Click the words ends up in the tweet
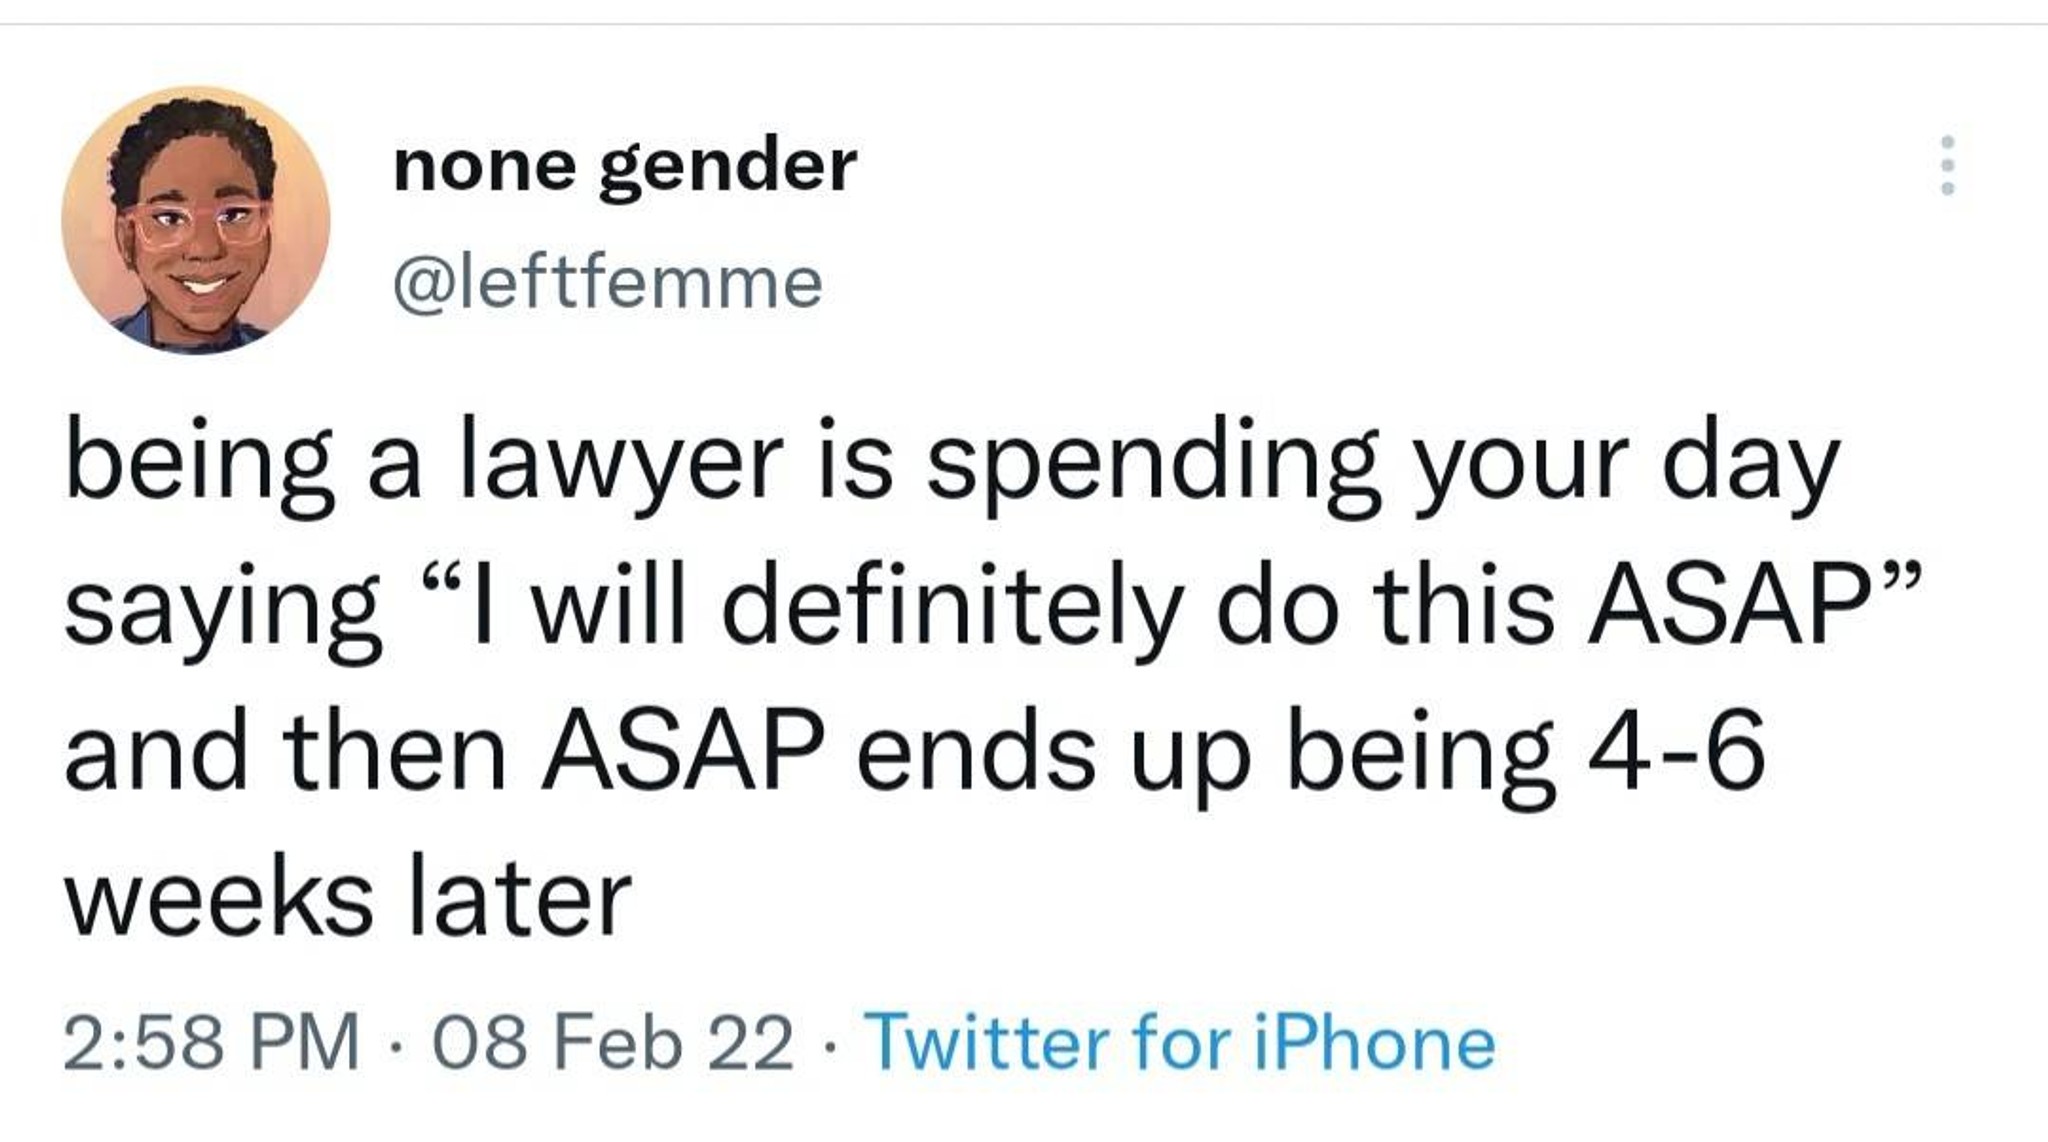Screen dimensions: 2048x1142 [1053, 752]
